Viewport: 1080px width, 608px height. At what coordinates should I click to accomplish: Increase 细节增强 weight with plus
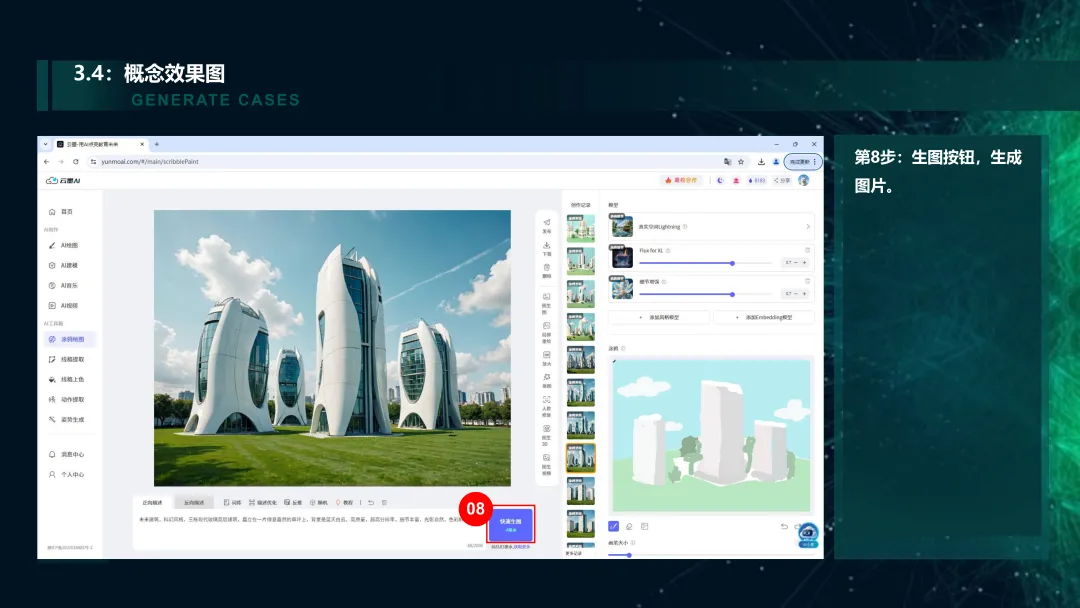point(804,294)
